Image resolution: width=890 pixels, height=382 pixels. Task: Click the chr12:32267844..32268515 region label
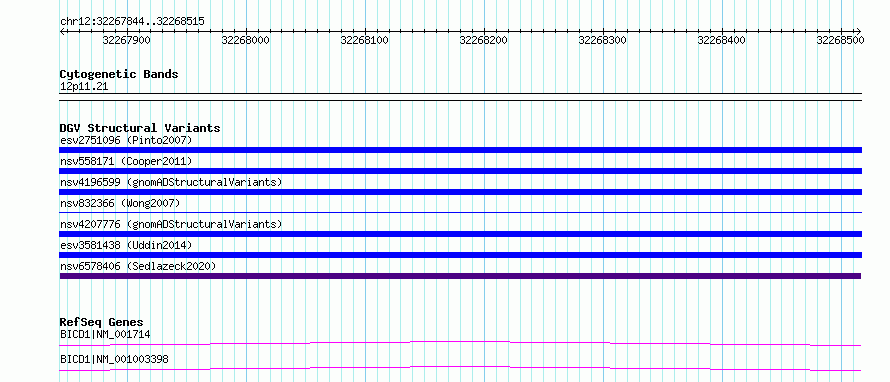pyautogui.click(x=132, y=22)
